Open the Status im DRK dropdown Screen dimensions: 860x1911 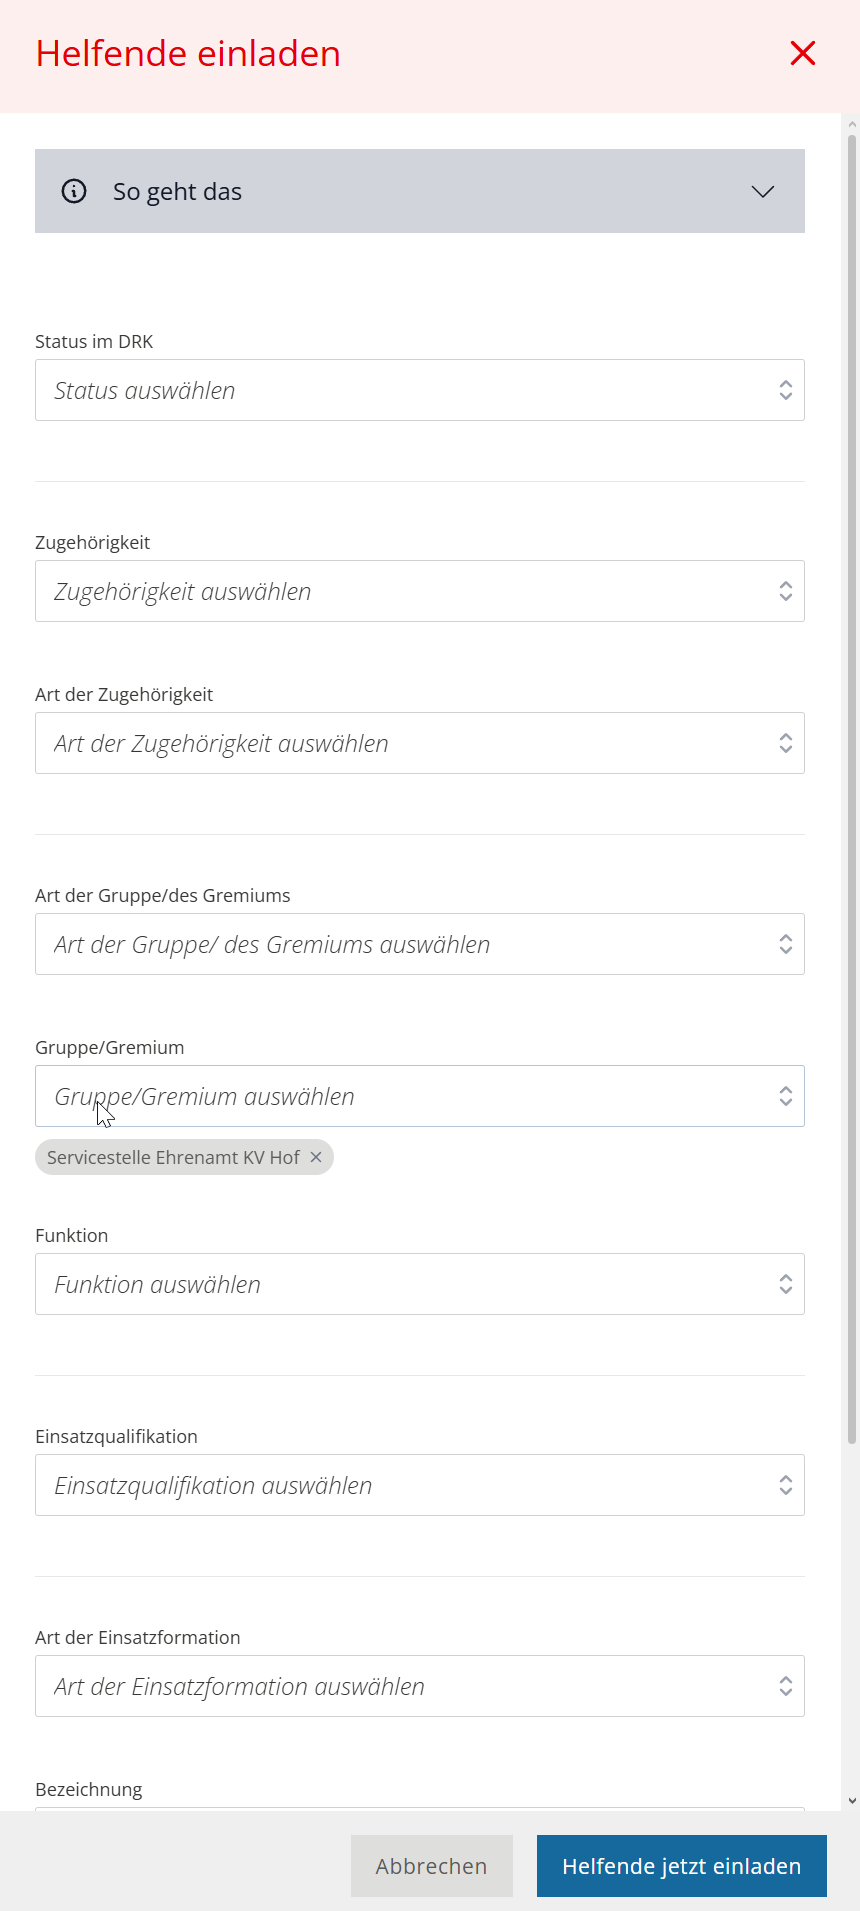(x=400, y=390)
